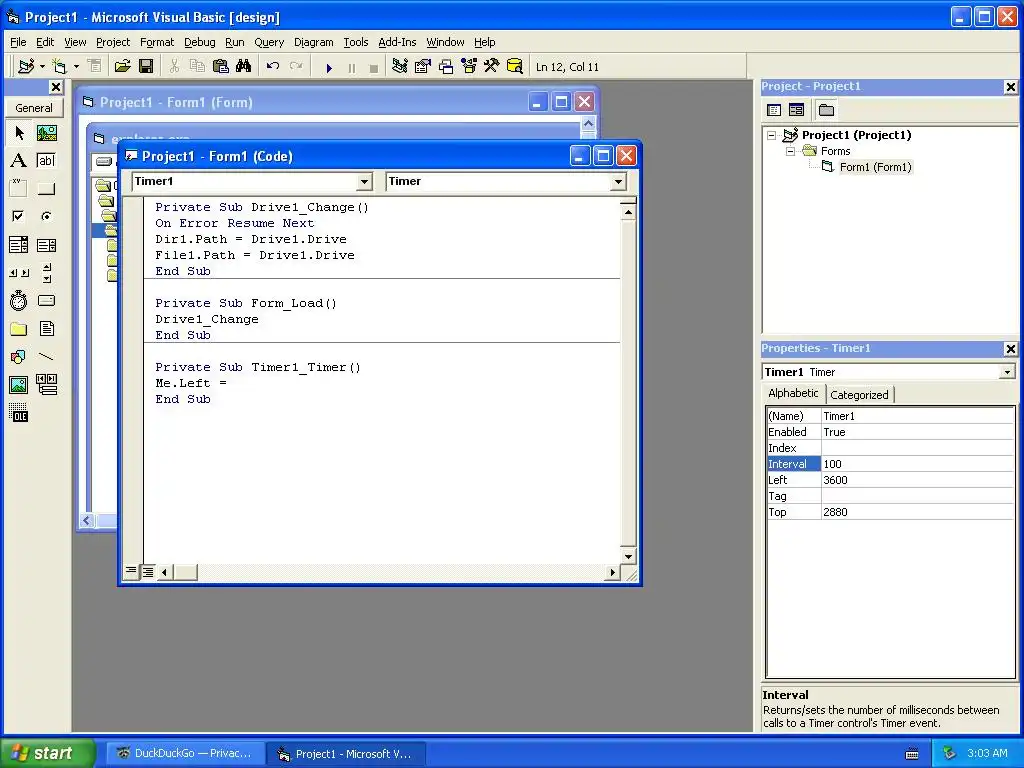The width and height of the screenshot is (1024, 768).
Task: Click the Break pause icon in the toolbar
Action: click(x=351, y=67)
